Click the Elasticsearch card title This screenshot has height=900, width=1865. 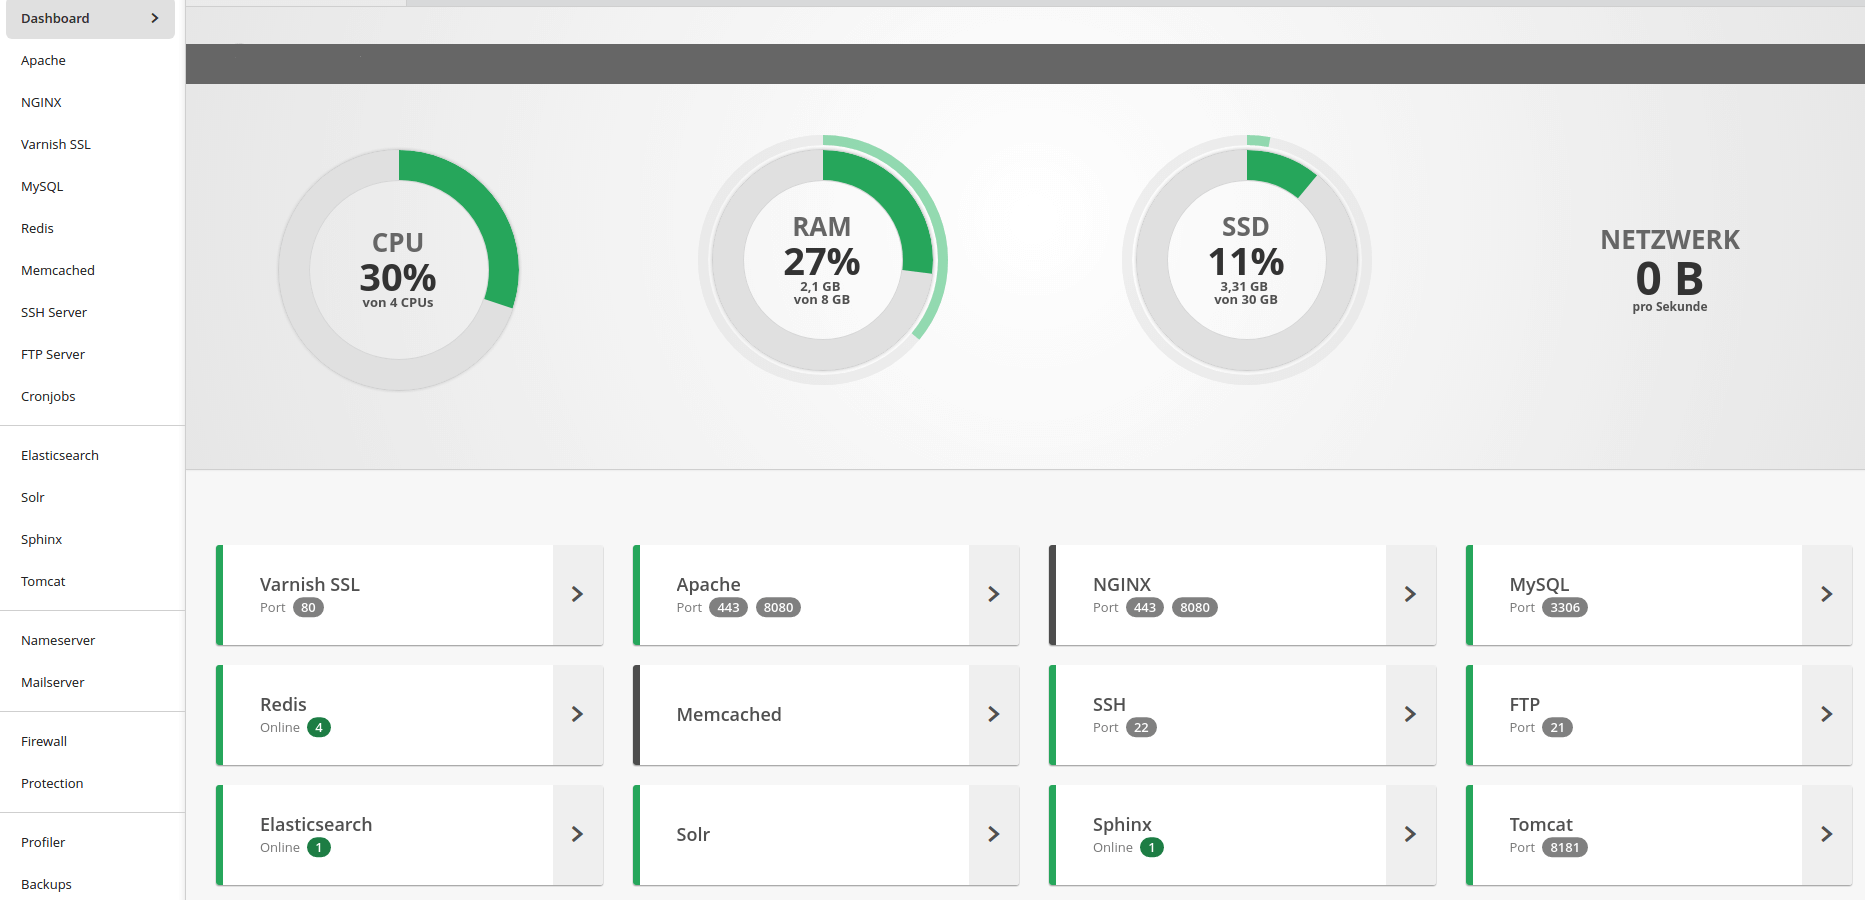[x=316, y=824]
